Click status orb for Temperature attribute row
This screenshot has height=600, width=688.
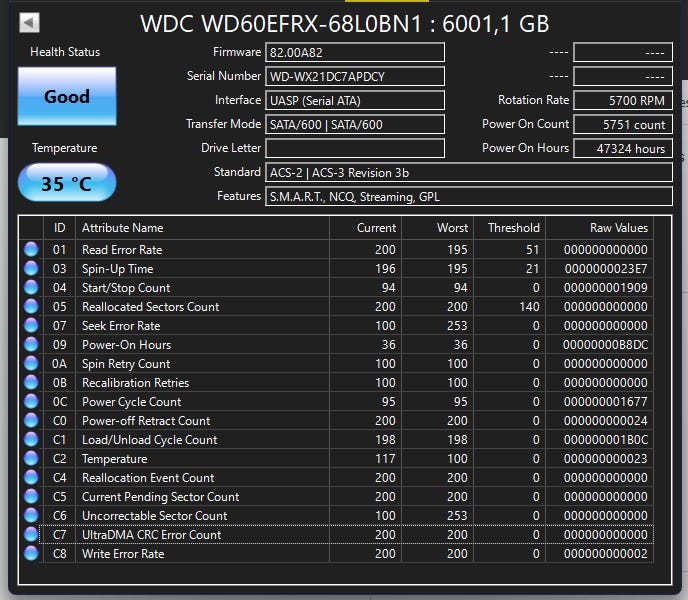pos(31,459)
